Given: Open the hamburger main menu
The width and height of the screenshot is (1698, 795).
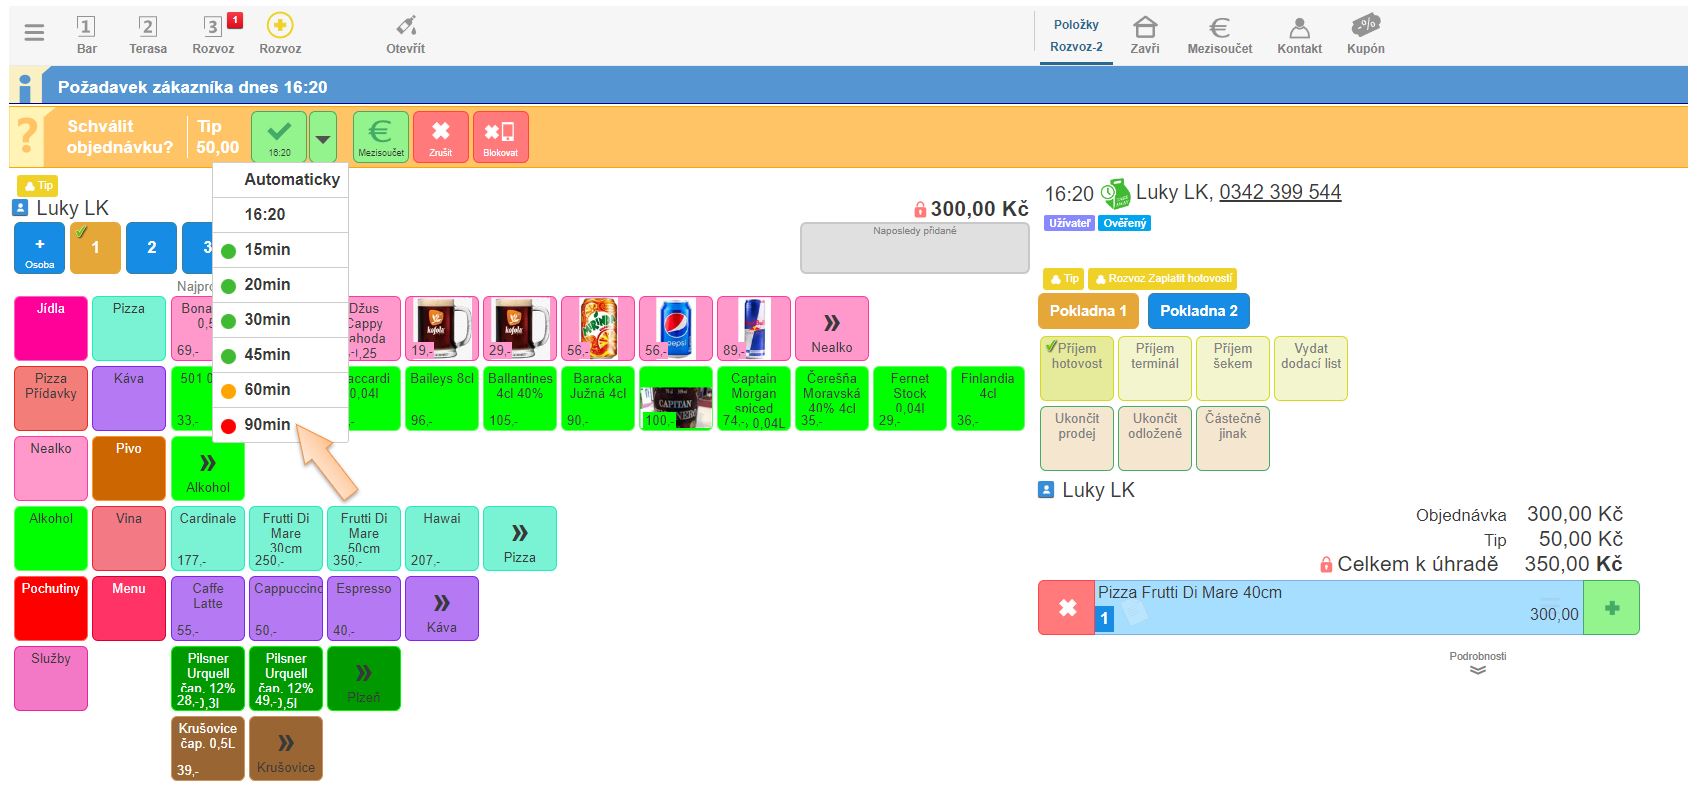Looking at the screenshot, I should pyautogui.click(x=34, y=33).
